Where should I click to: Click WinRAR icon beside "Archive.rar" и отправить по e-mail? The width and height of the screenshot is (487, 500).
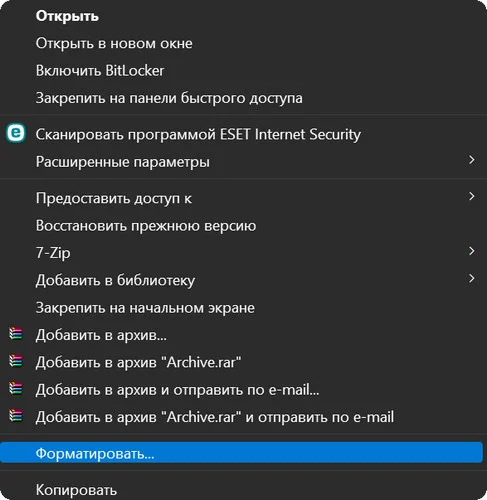[16, 416]
